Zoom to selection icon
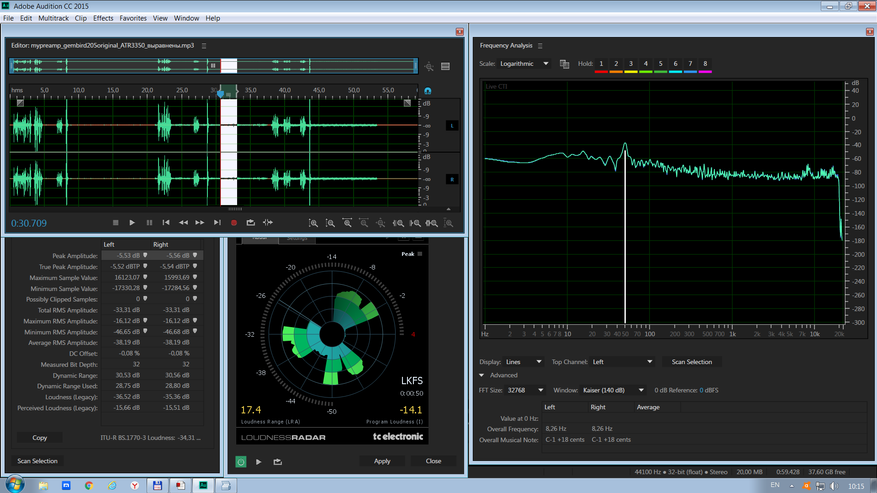This screenshot has width=877, height=493. 432,223
